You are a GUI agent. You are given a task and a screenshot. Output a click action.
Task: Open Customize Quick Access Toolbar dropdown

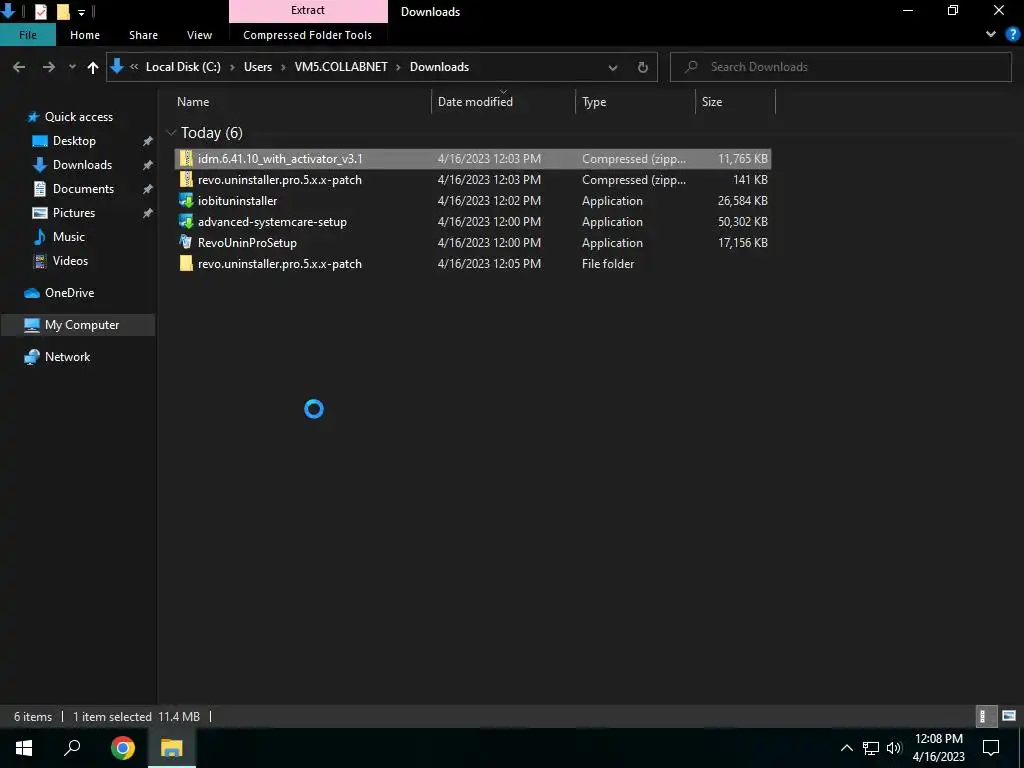(x=81, y=12)
